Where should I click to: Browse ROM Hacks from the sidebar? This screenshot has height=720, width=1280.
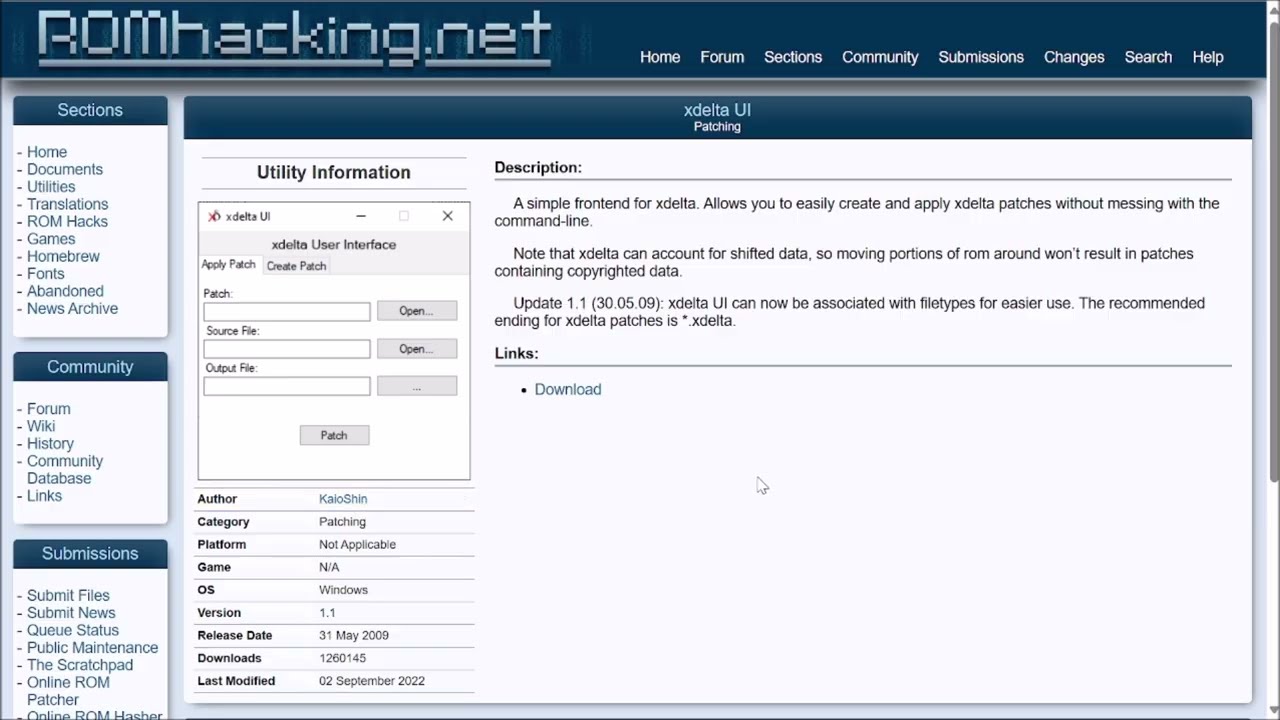click(67, 222)
